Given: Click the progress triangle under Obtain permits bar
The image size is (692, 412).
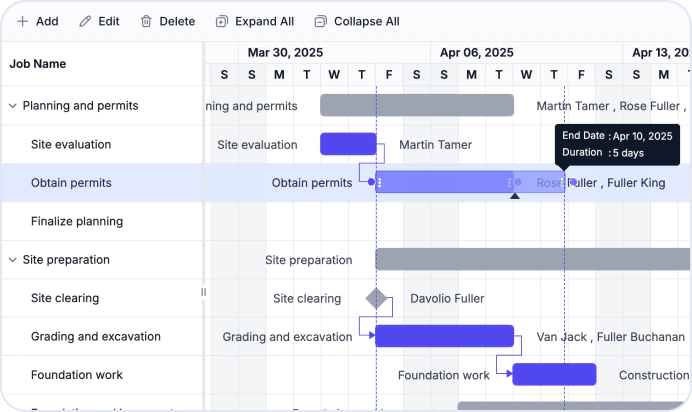Looking at the screenshot, I should point(515,195).
